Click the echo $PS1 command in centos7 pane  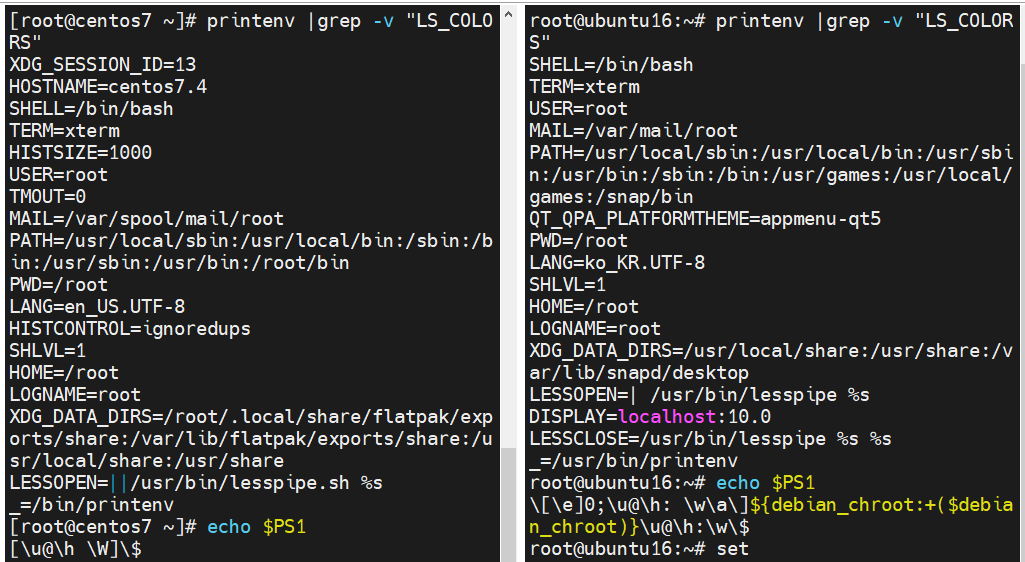click(x=256, y=527)
